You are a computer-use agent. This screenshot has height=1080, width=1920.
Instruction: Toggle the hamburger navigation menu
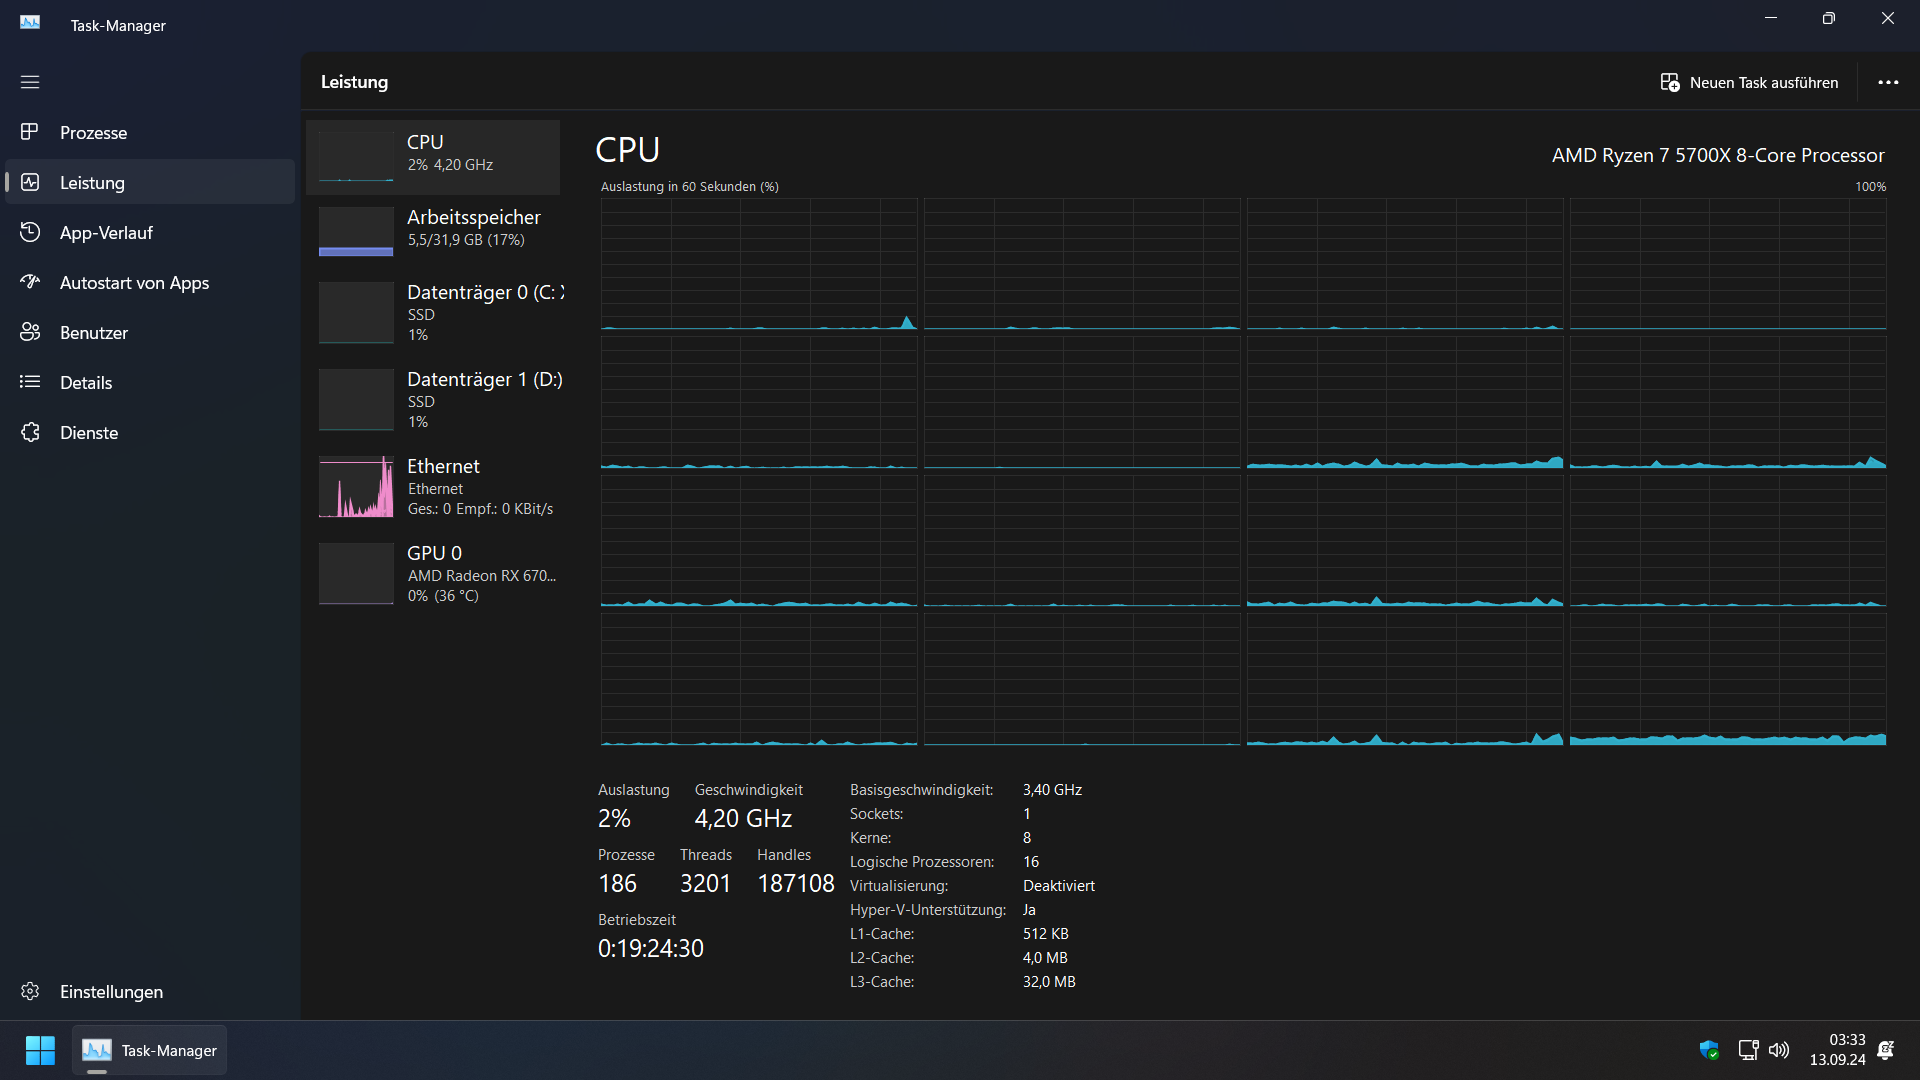coord(30,82)
